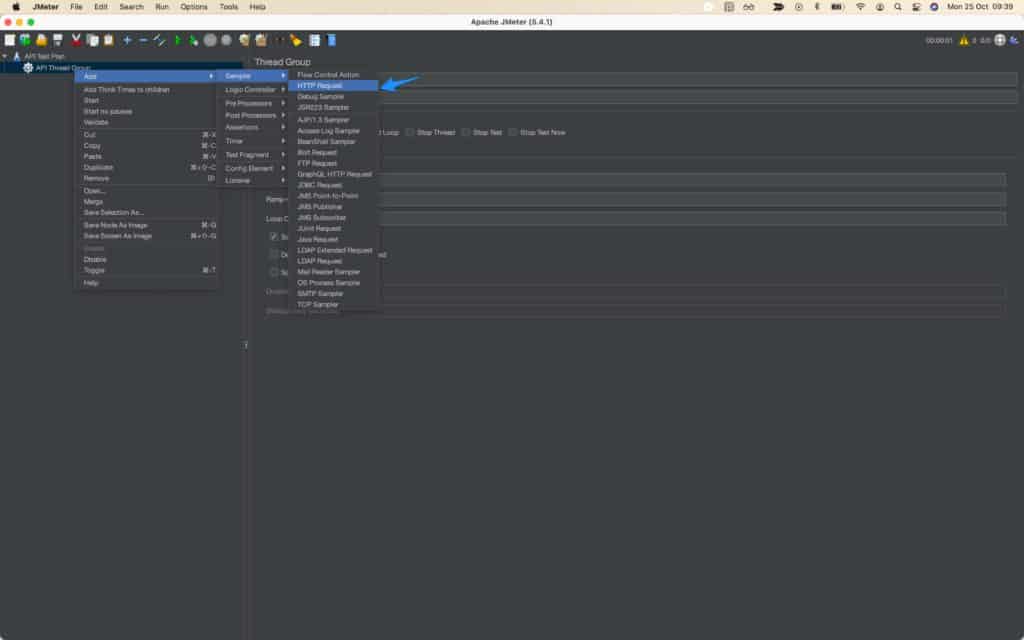
Task: Expand the Test Fragment submenu
Action: click(x=252, y=155)
